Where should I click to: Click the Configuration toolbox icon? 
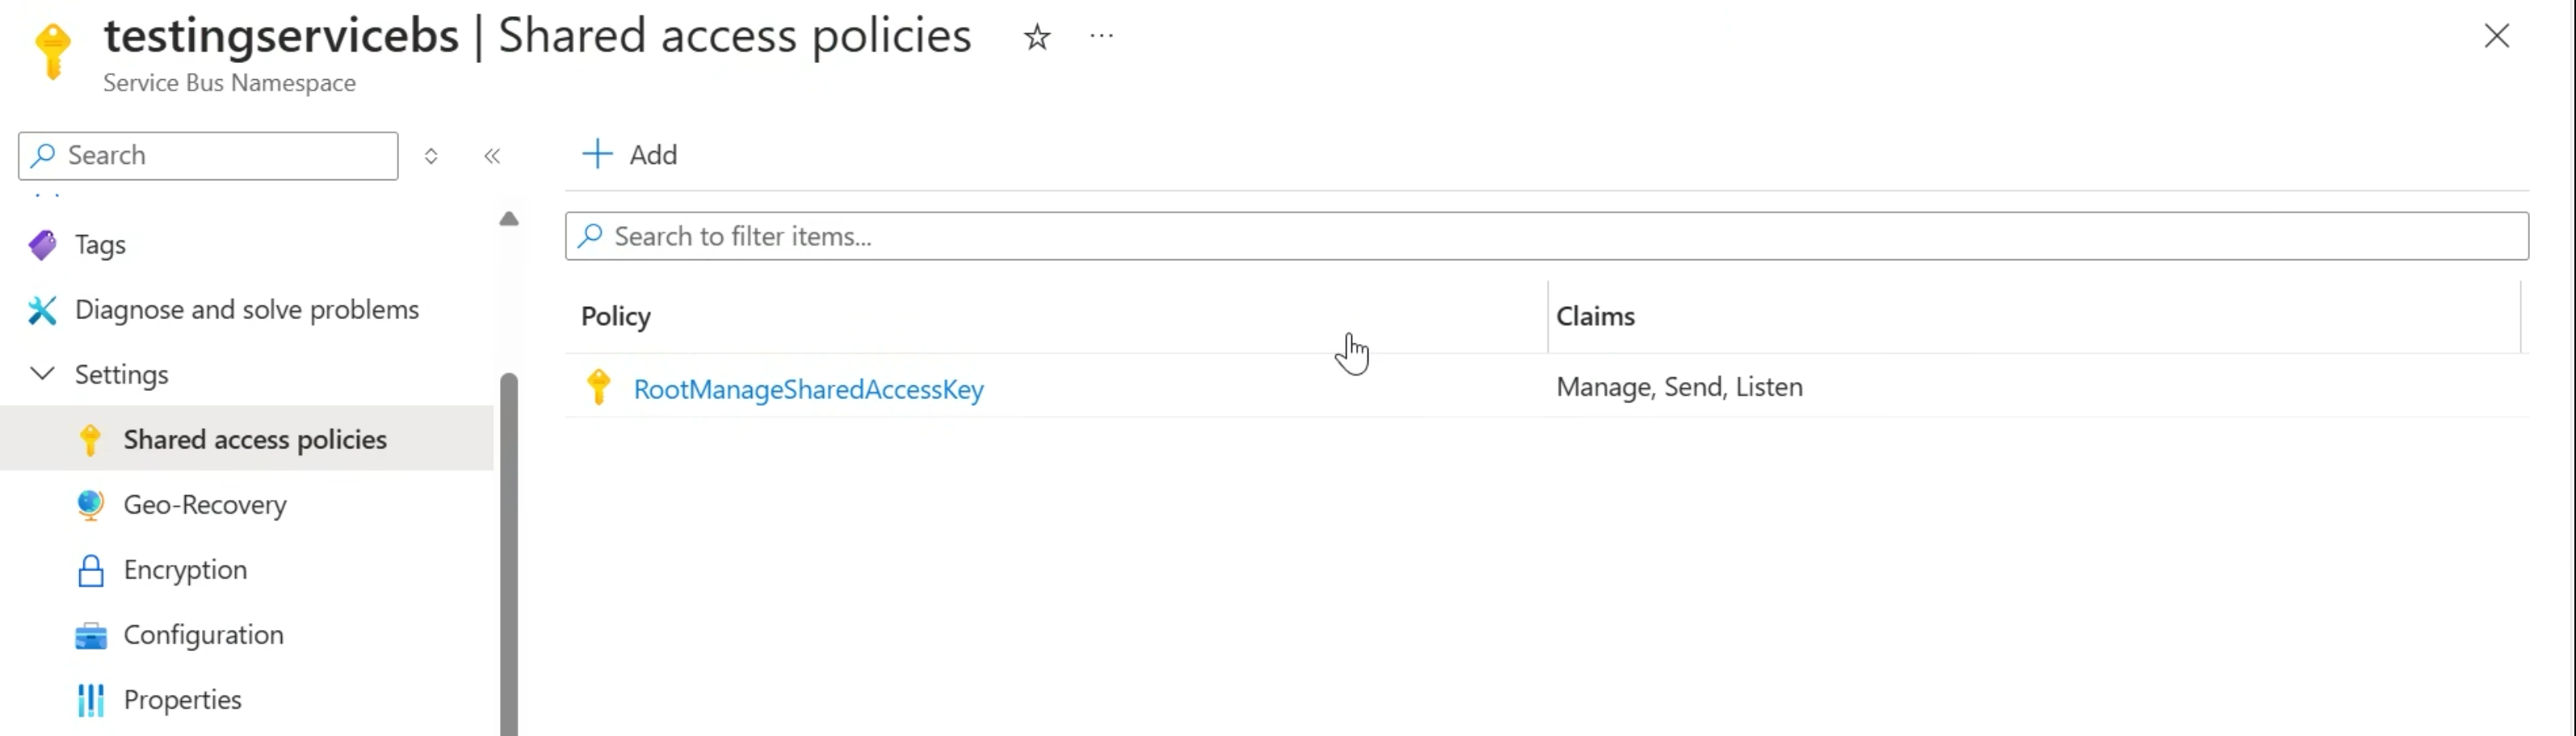pos(90,635)
